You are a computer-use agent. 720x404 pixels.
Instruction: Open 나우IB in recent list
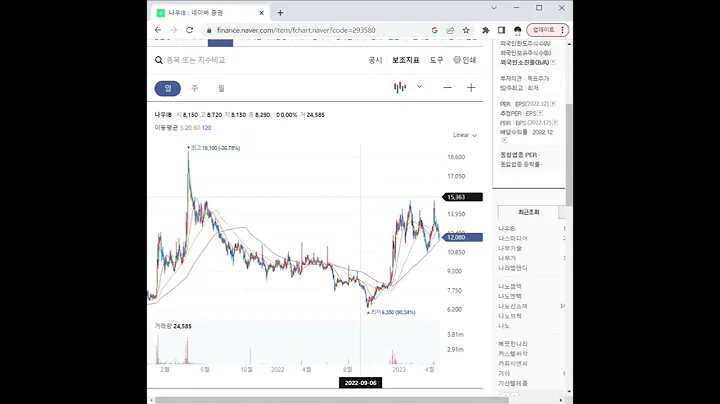pos(507,229)
